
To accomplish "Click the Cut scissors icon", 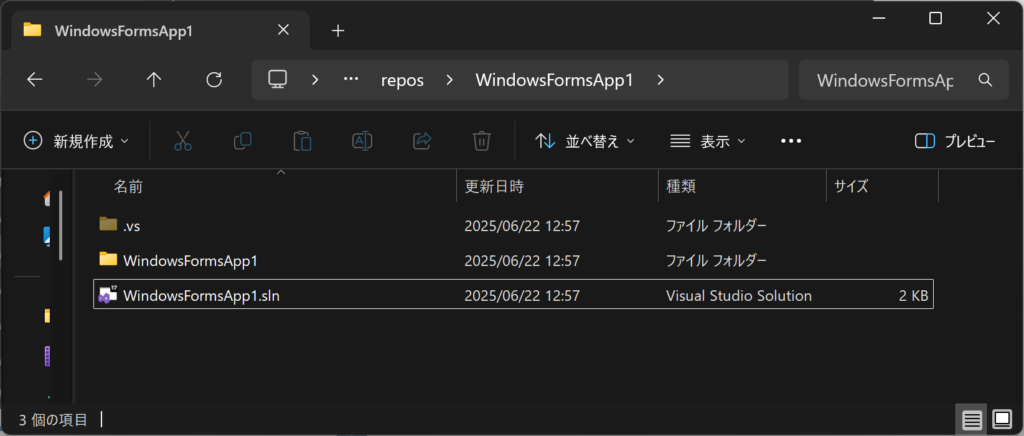I will (183, 141).
